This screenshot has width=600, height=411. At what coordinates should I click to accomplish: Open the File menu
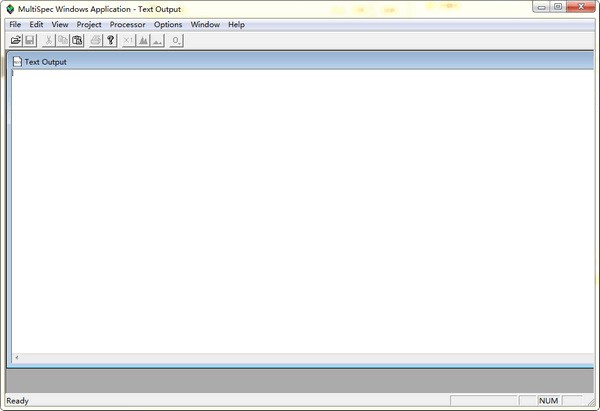[15, 24]
